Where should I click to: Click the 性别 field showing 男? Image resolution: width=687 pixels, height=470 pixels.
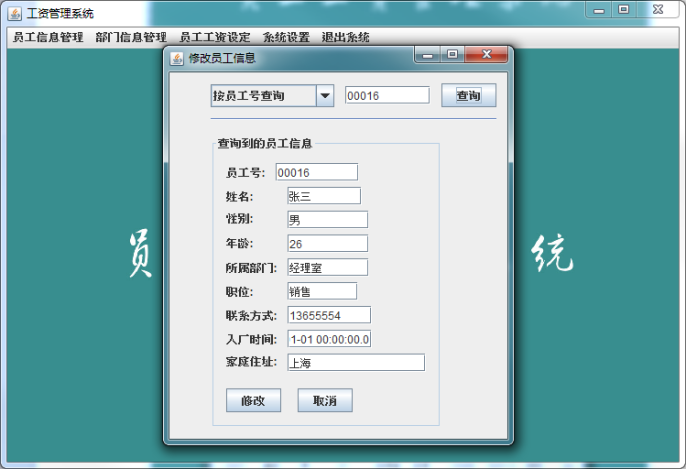pos(327,219)
